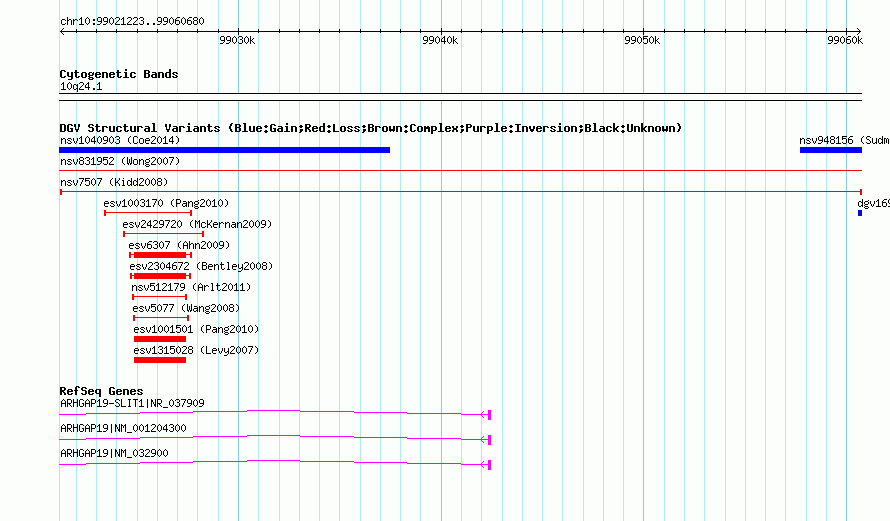Open esv1001501 (Pang2010) variant label
The height and width of the screenshot is (521, 890).
point(196,329)
